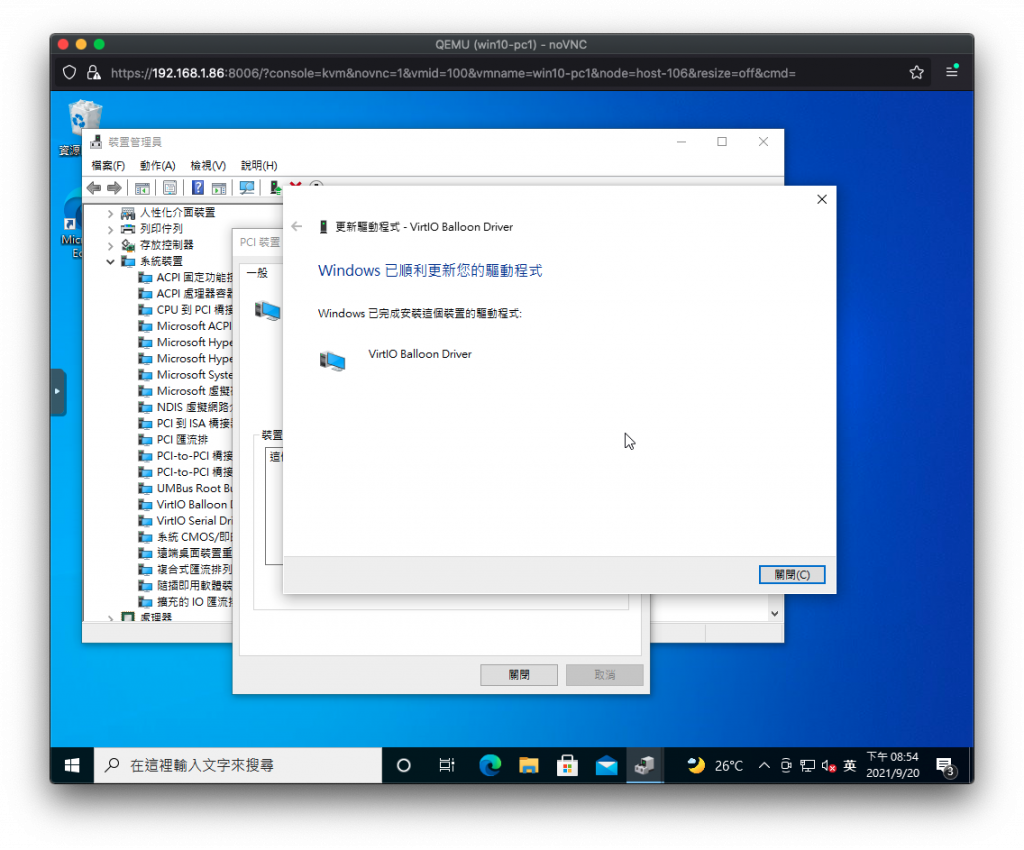The width and height of the screenshot is (1024, 850).
Task: Launch Microsoft Edge from the taskbar
Action: pyautogui.click(x=490, y=765)
